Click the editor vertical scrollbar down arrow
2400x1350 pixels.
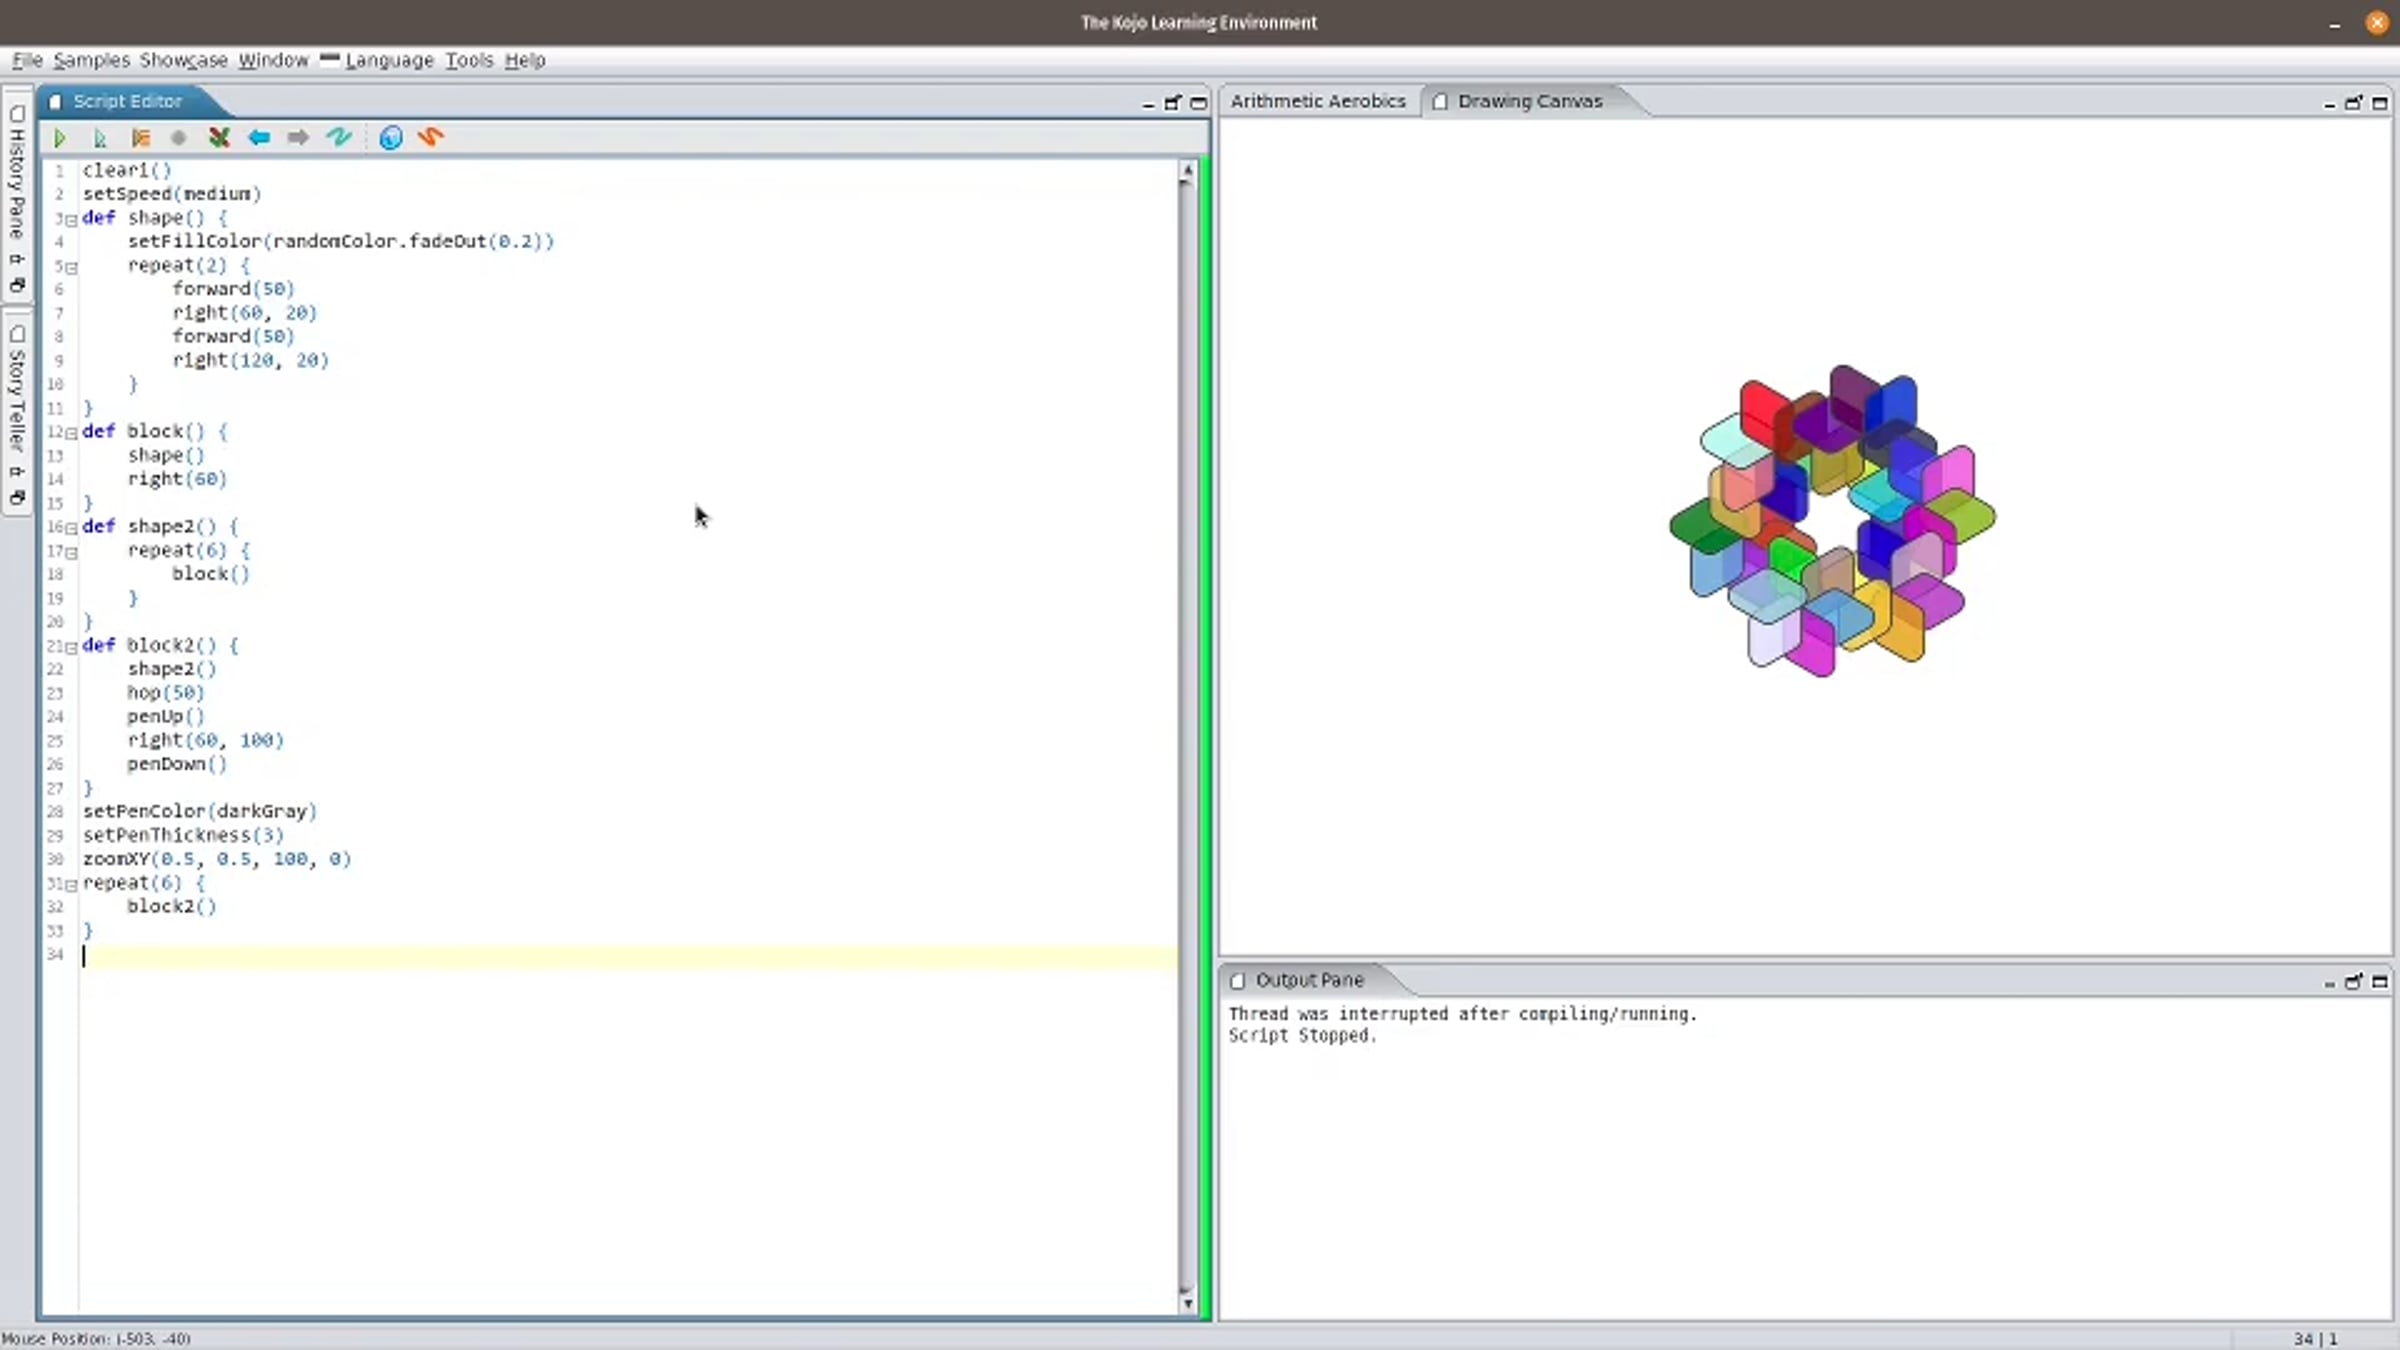[x=1187, y=1302]
